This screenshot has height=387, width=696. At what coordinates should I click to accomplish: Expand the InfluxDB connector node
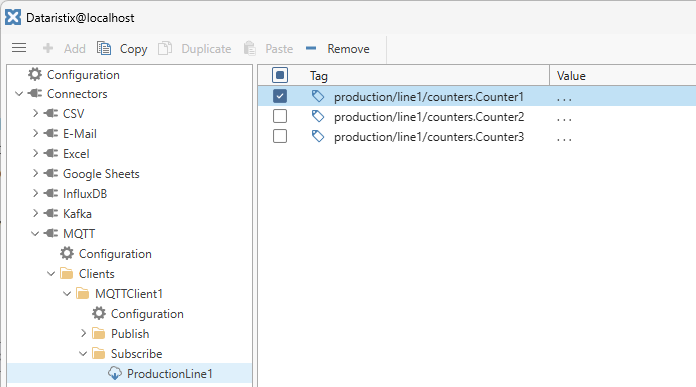pyautogui.click(x=35, y=193)
